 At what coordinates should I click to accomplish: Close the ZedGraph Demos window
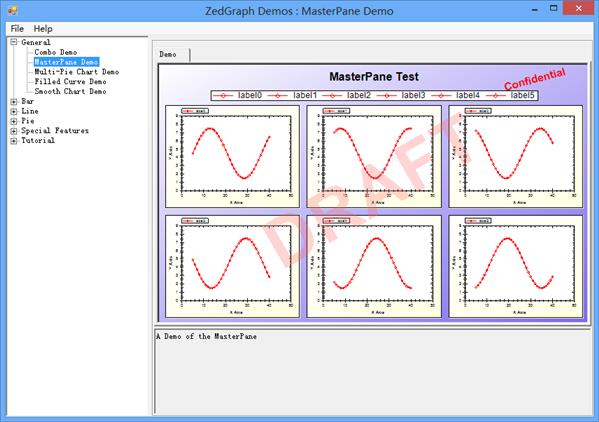click(x=579, y=8)
